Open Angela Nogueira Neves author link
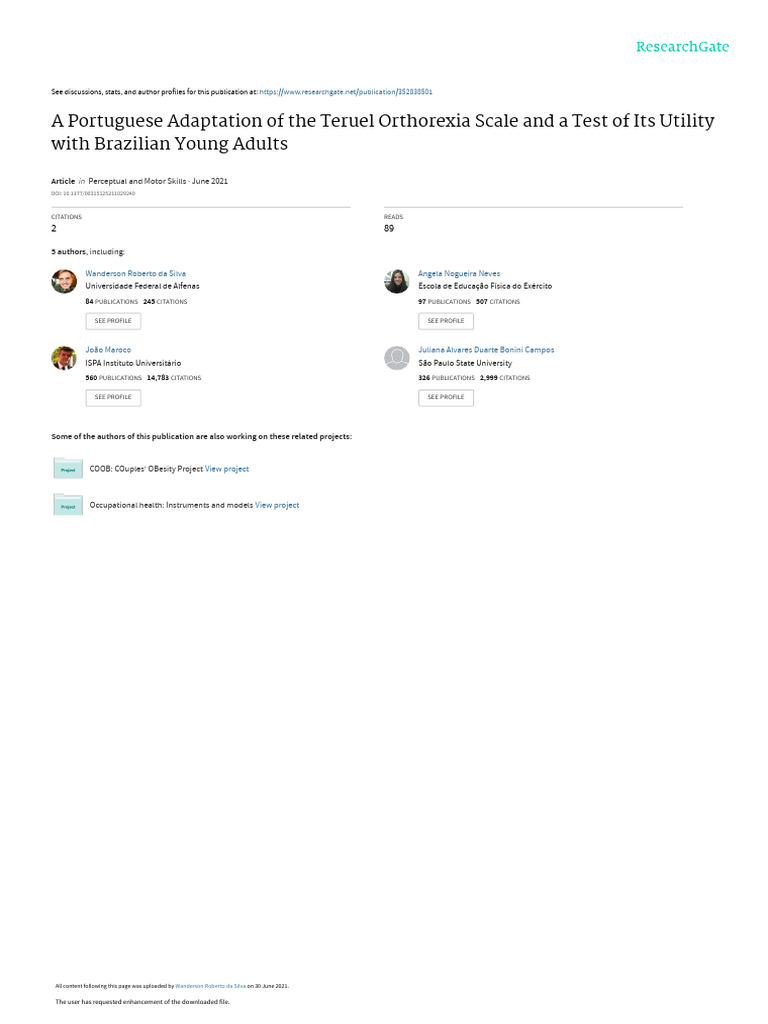 [459, 274]
